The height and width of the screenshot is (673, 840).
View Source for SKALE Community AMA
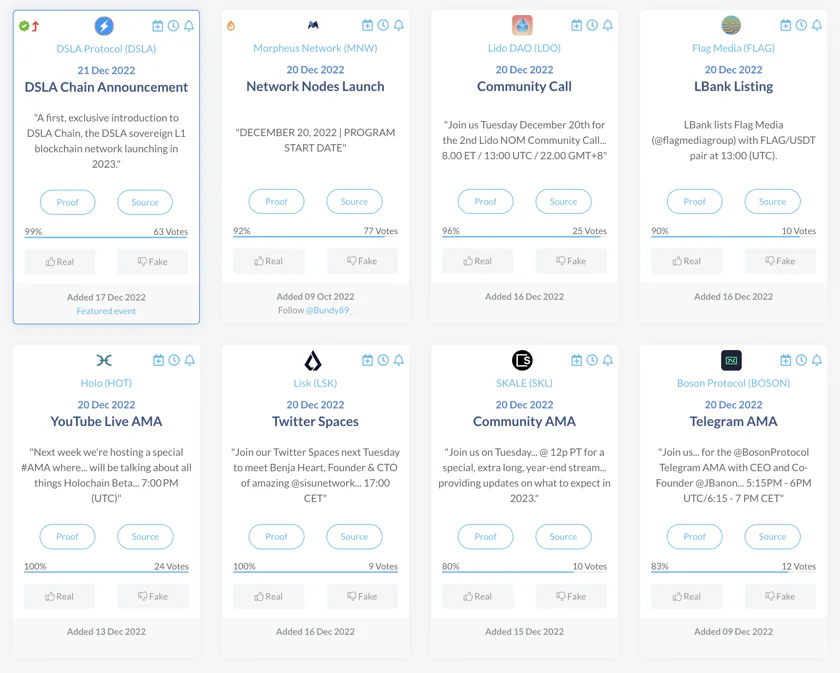pyautogui.click(x=564, y=536)
